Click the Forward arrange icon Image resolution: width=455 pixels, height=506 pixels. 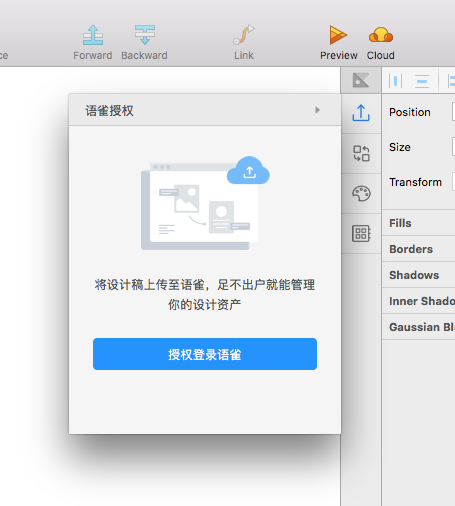click(93, 35)
